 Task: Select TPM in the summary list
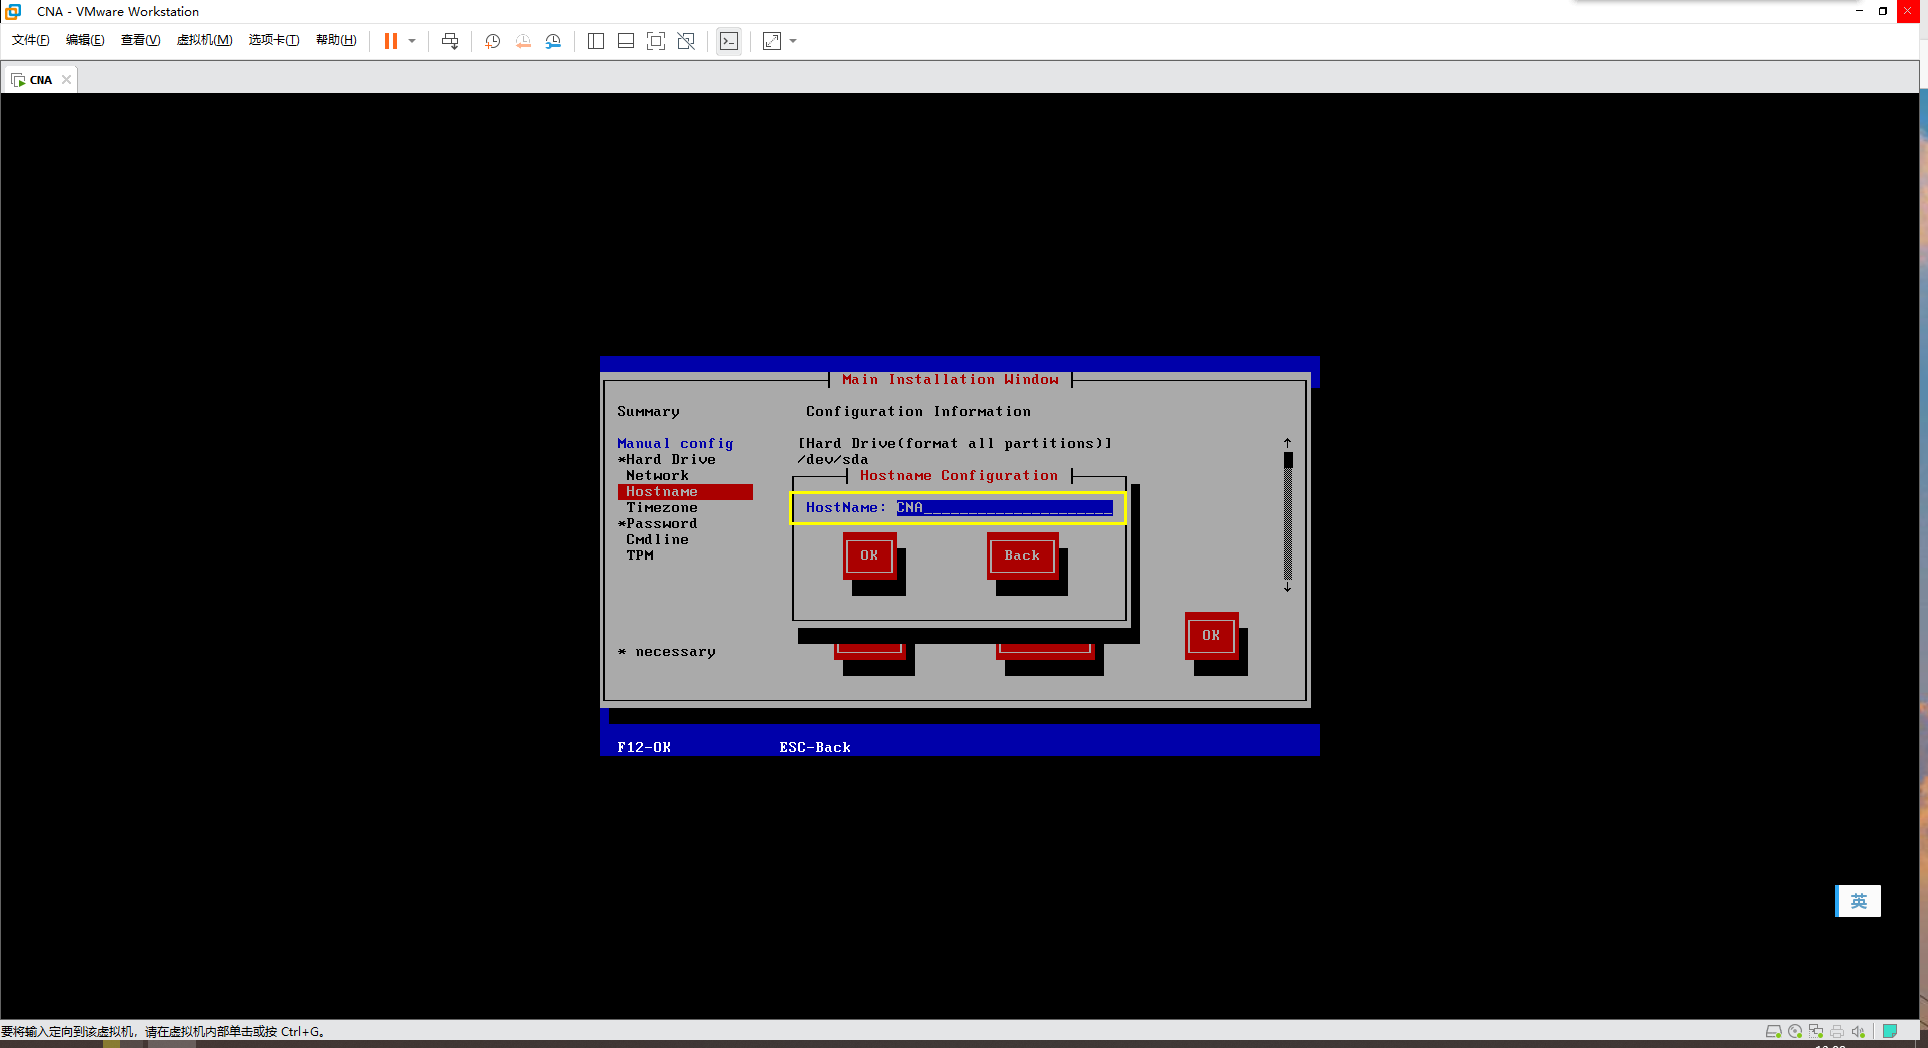click(640, 556)
